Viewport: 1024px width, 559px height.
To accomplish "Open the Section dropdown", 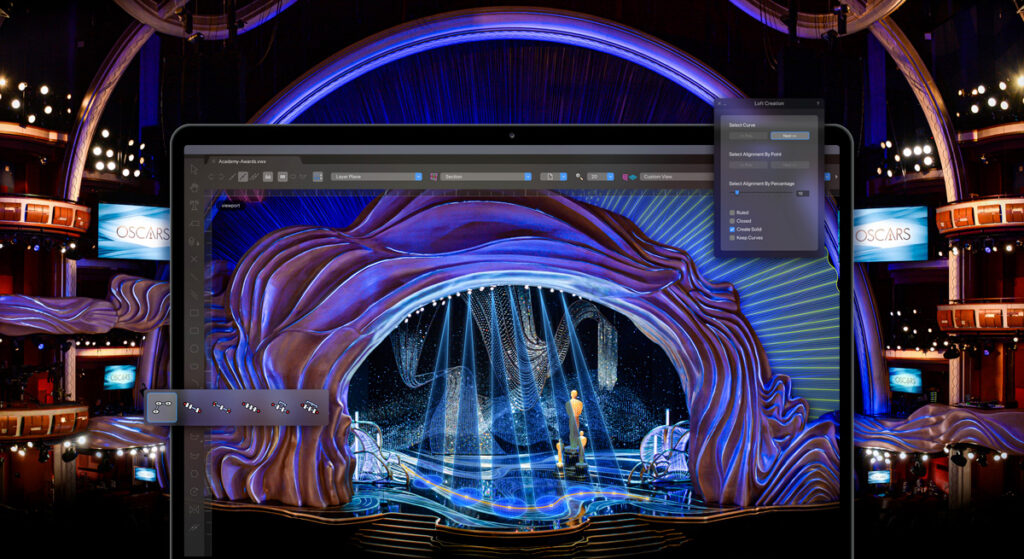I will click(486, 176).
